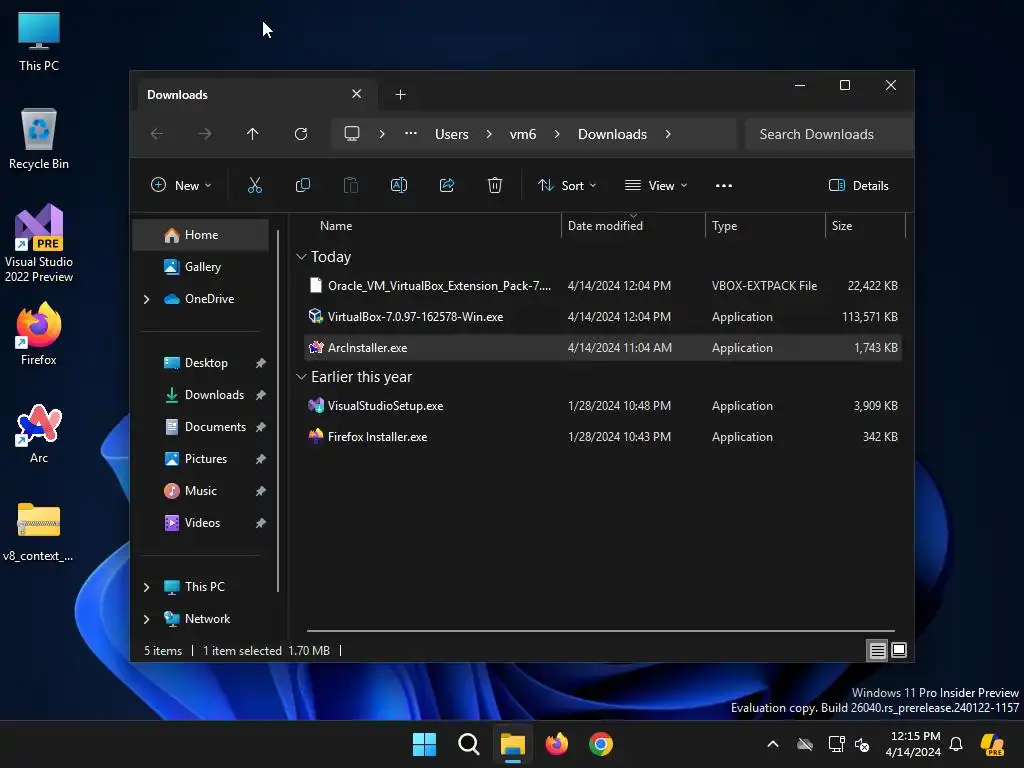Click the Forward navigation arrow
The image size is (1024, 768).
(204, 134)
